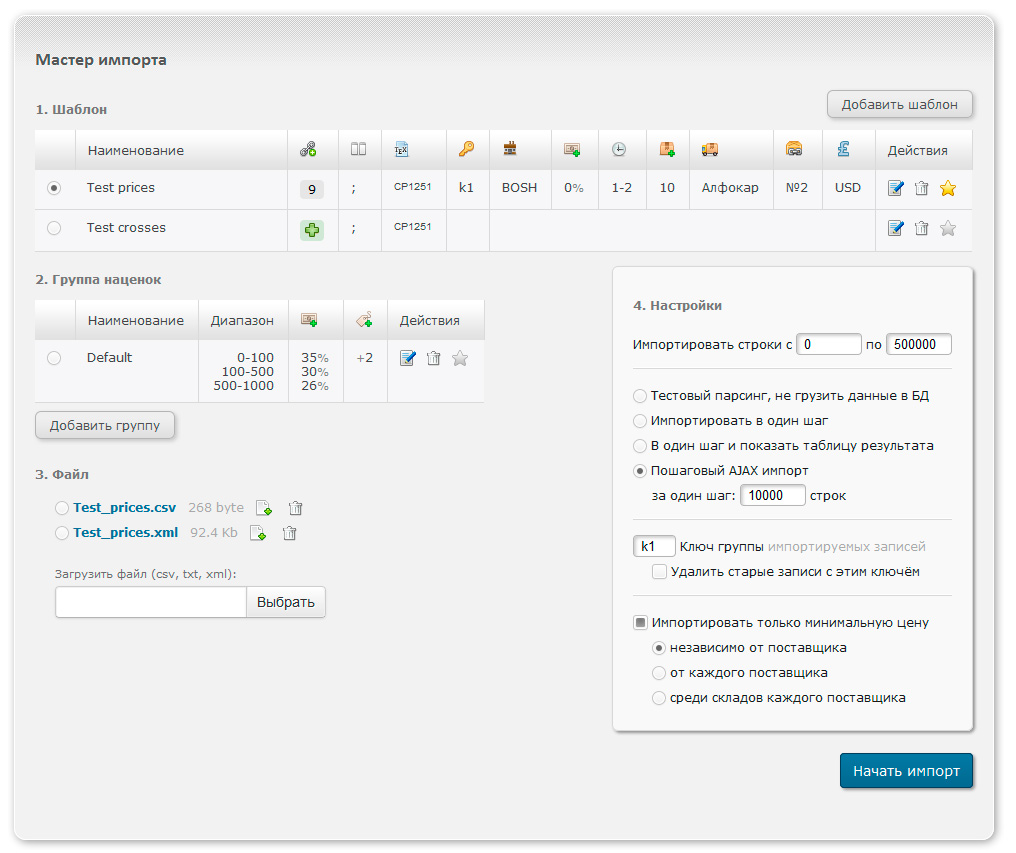Open the Test_prices.xml file link
This screenshot has width=1016, height=853.
click(x=126, y=533)
